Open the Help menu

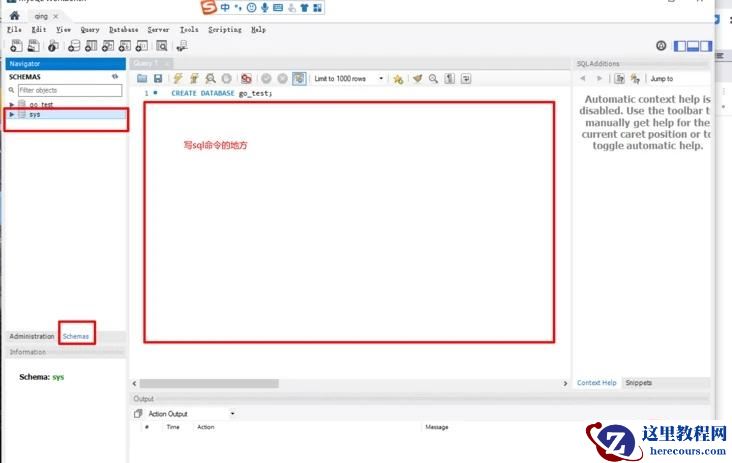[x=258, y=29]
